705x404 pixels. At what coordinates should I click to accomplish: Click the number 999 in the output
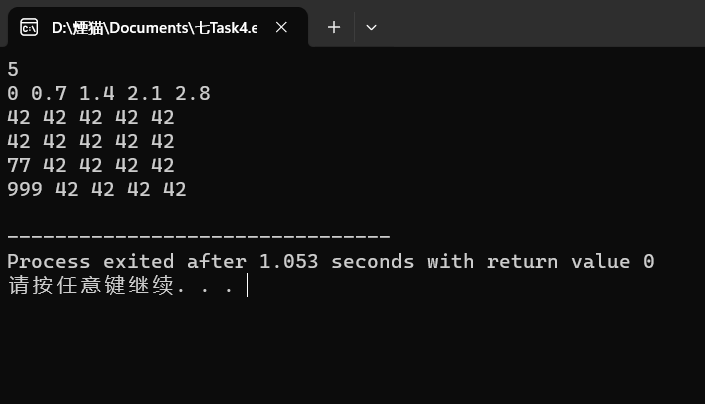point(25,189)
